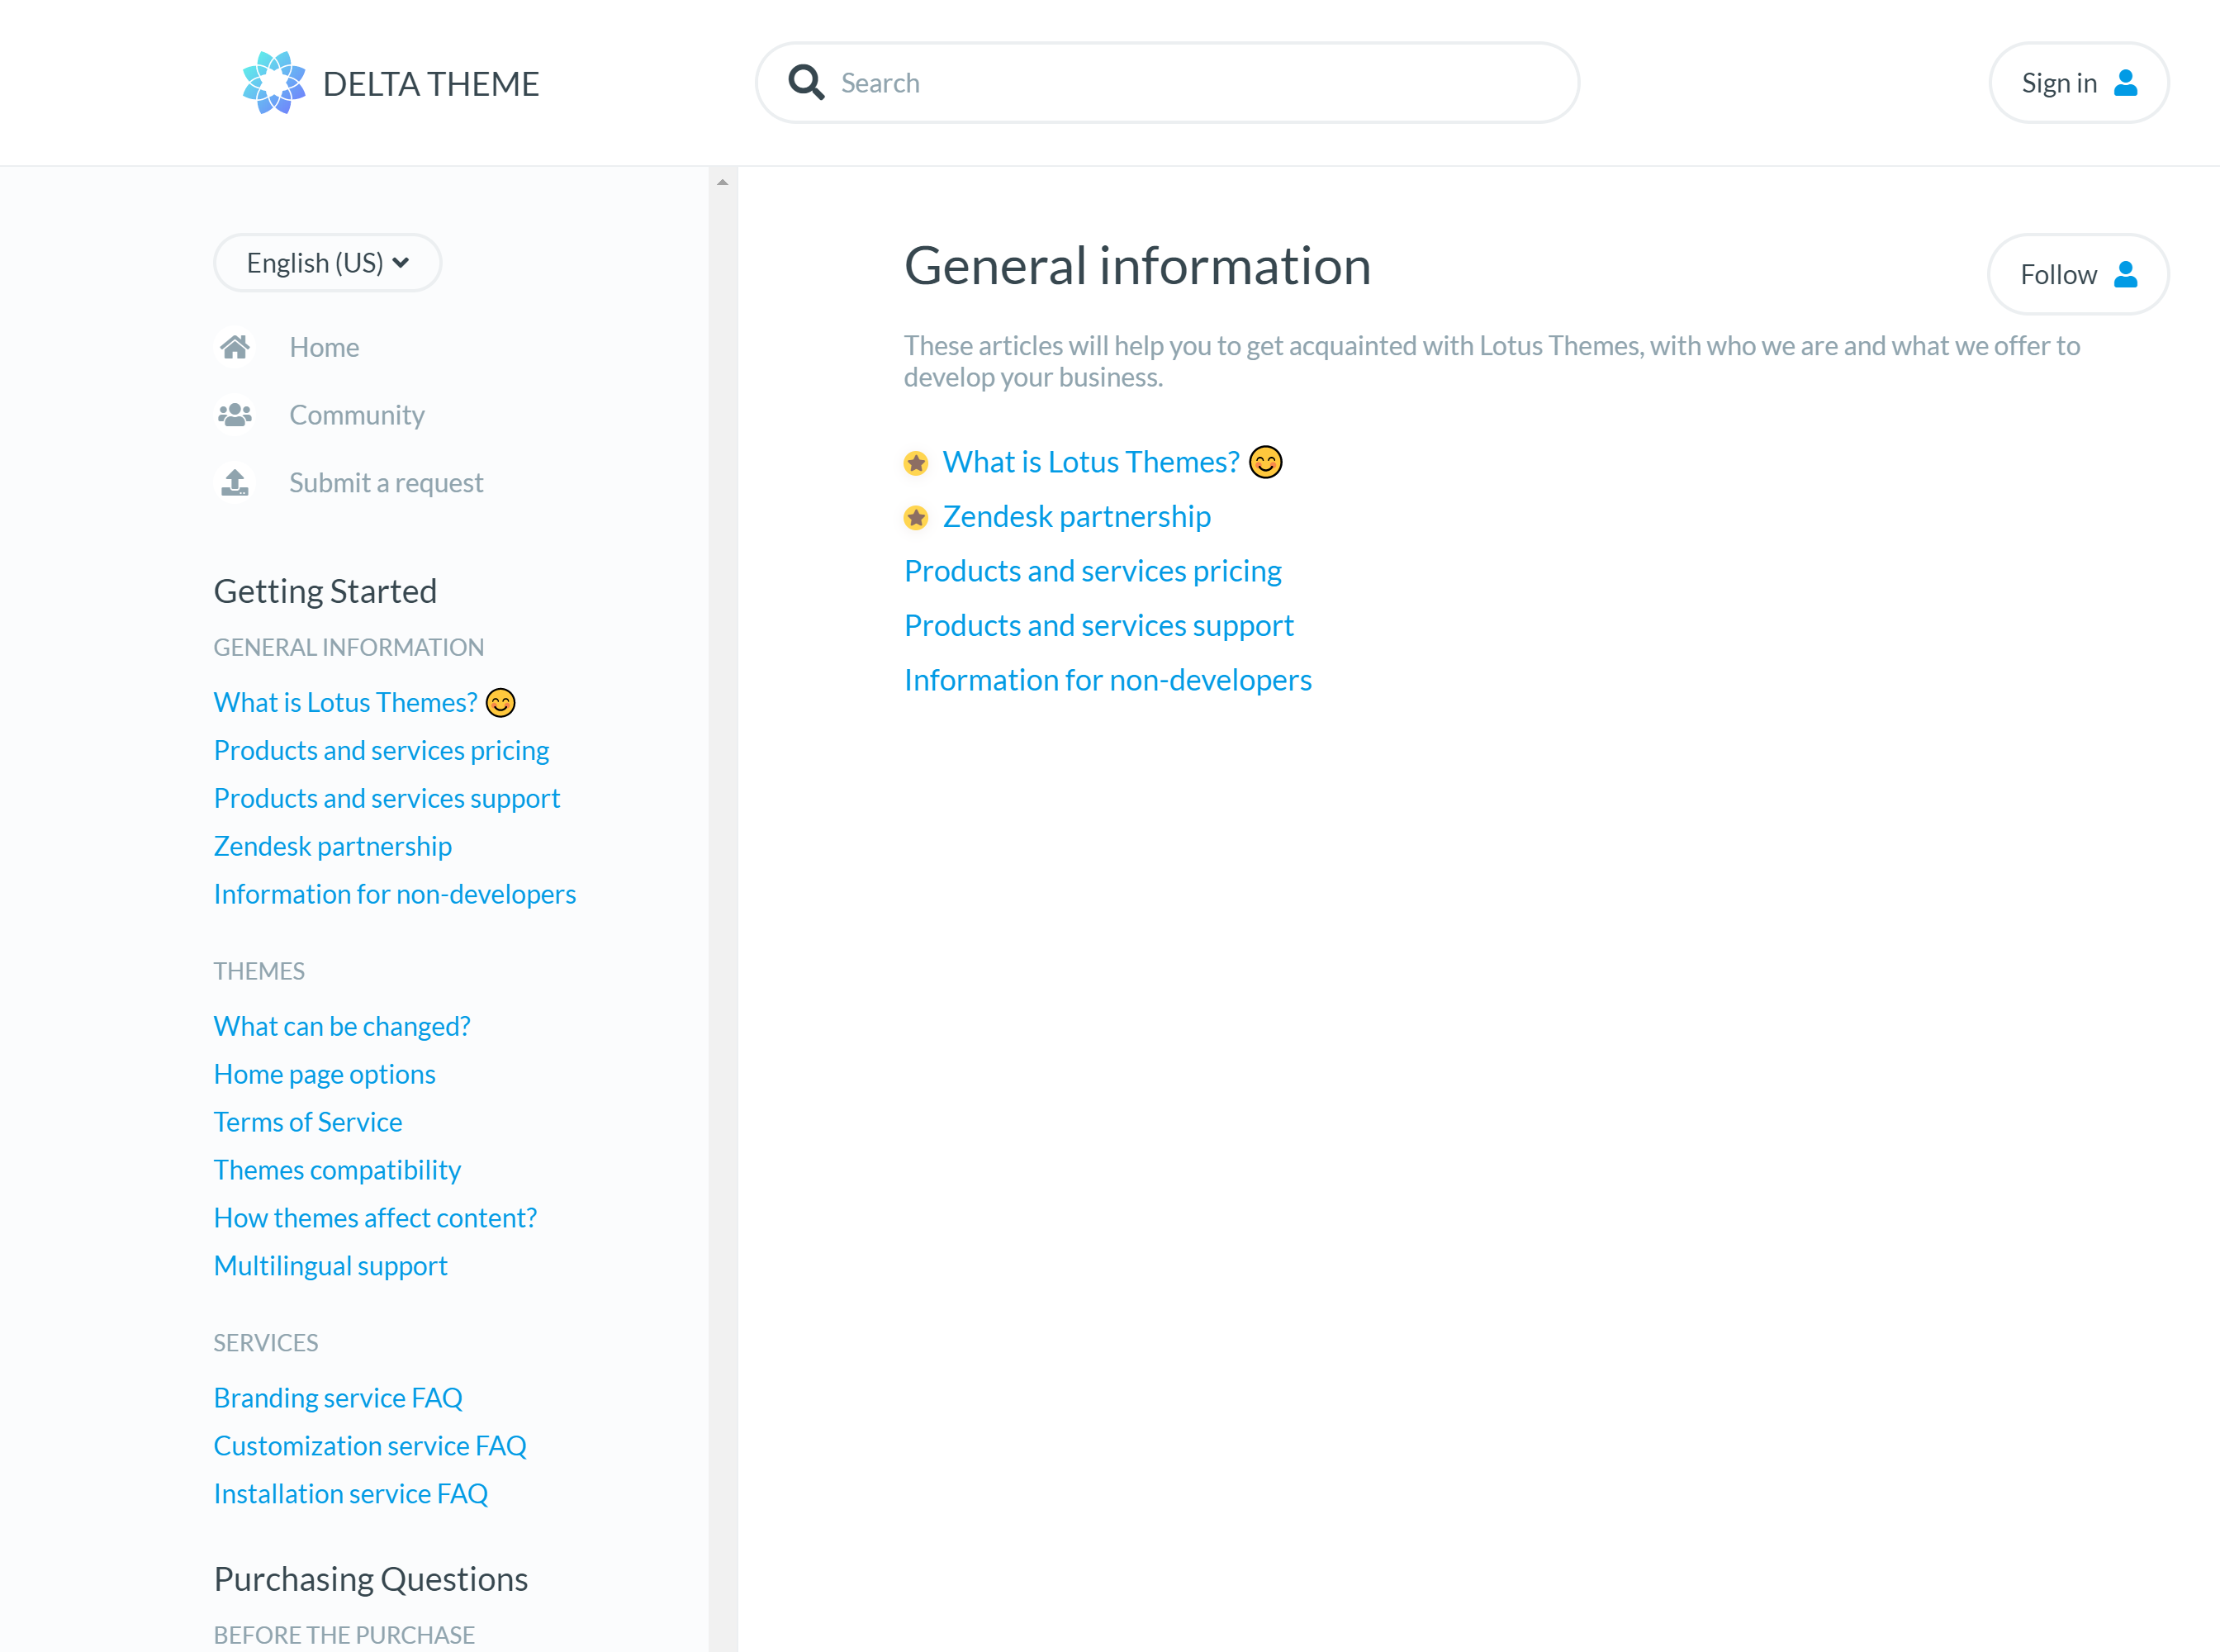
Task: Open main article Products and services pricing
Action: coord(1093,571)
